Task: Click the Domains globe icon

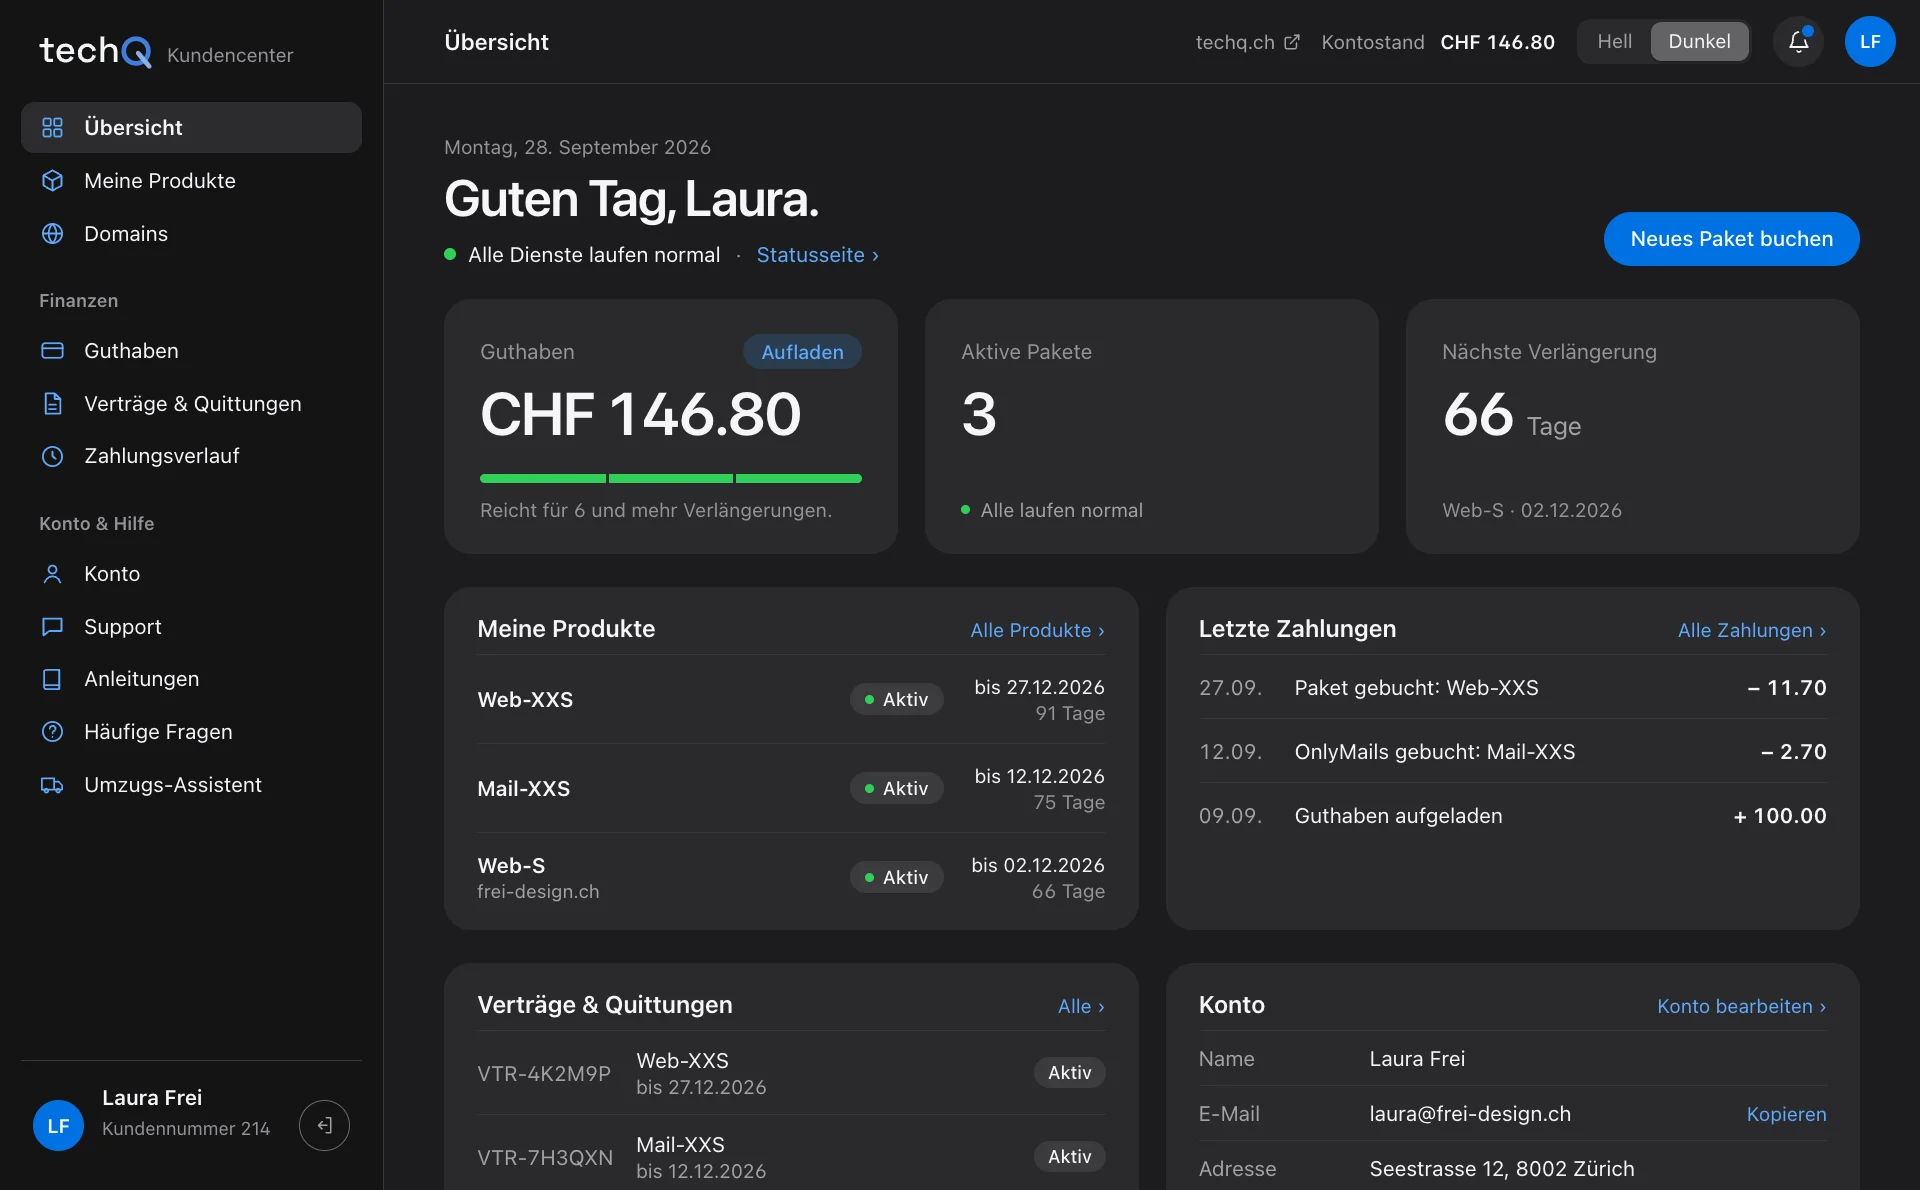Action: 52,234
